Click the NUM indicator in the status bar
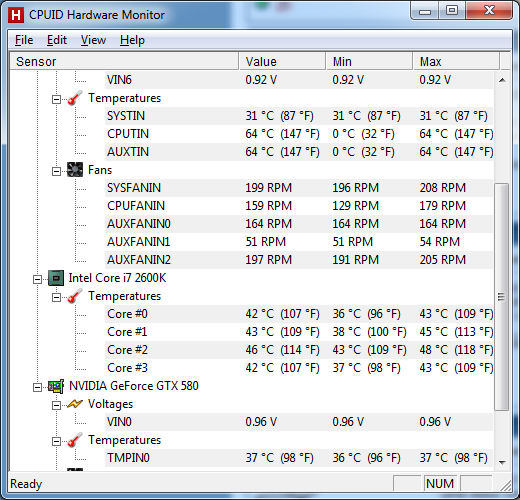Screen dimensions: 520x500 (x=440, y=484)
